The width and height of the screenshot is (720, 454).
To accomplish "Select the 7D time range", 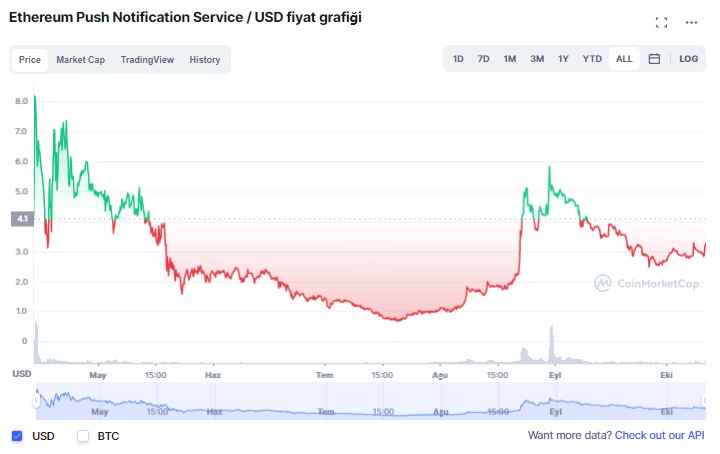I will (483, 59).
